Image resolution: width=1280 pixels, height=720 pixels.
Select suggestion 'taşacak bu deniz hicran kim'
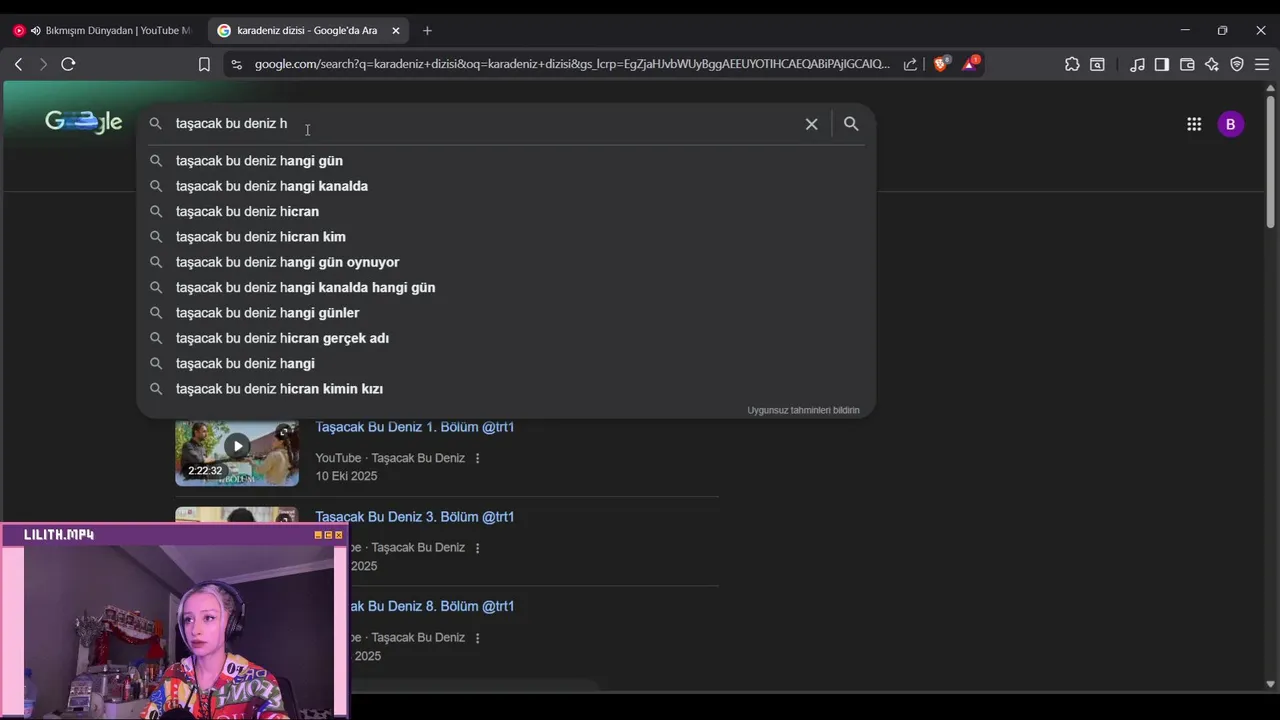click(505, 237)
